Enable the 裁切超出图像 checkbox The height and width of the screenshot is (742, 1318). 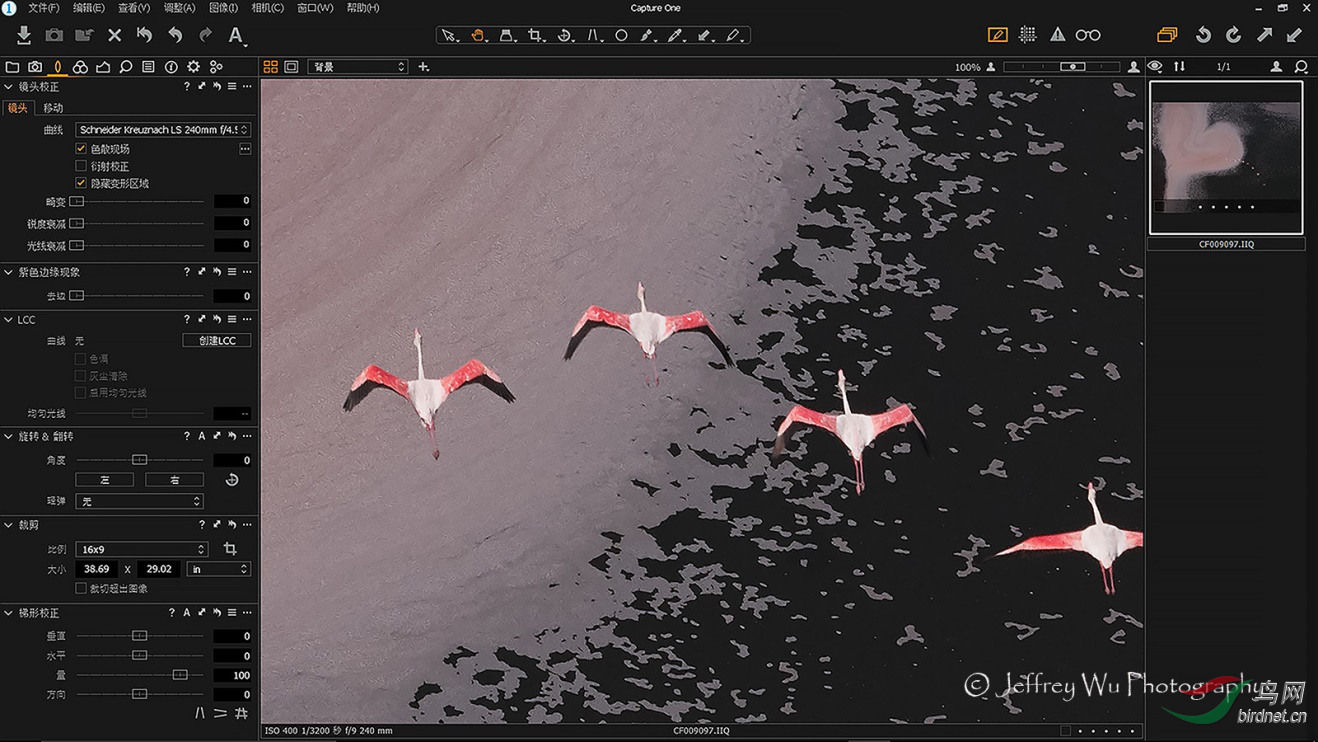click(81, 588)
